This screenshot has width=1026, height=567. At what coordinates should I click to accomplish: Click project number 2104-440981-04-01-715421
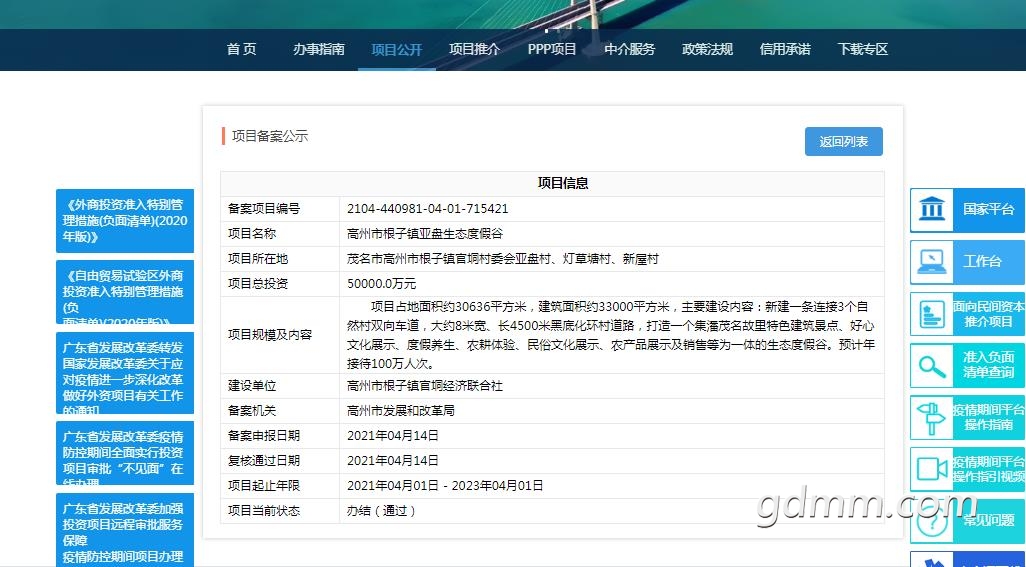(427, 209)
